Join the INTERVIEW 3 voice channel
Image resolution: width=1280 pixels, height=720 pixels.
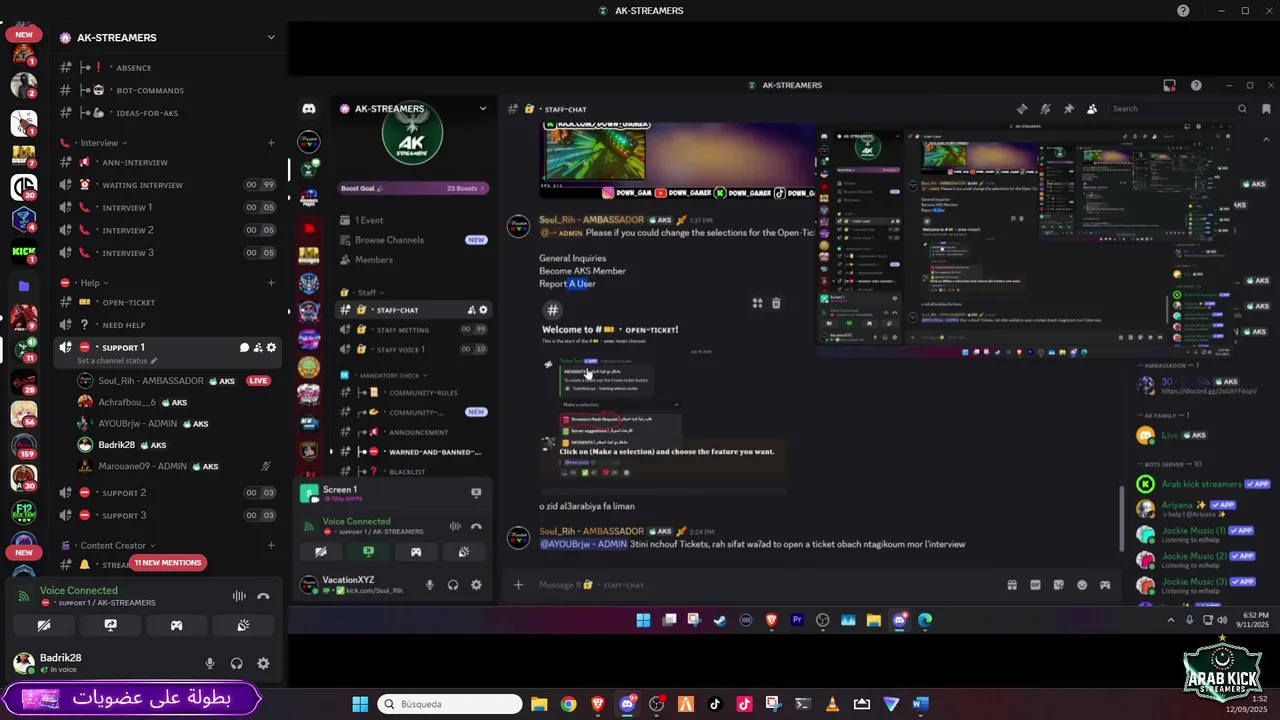[x=167, y=253]
